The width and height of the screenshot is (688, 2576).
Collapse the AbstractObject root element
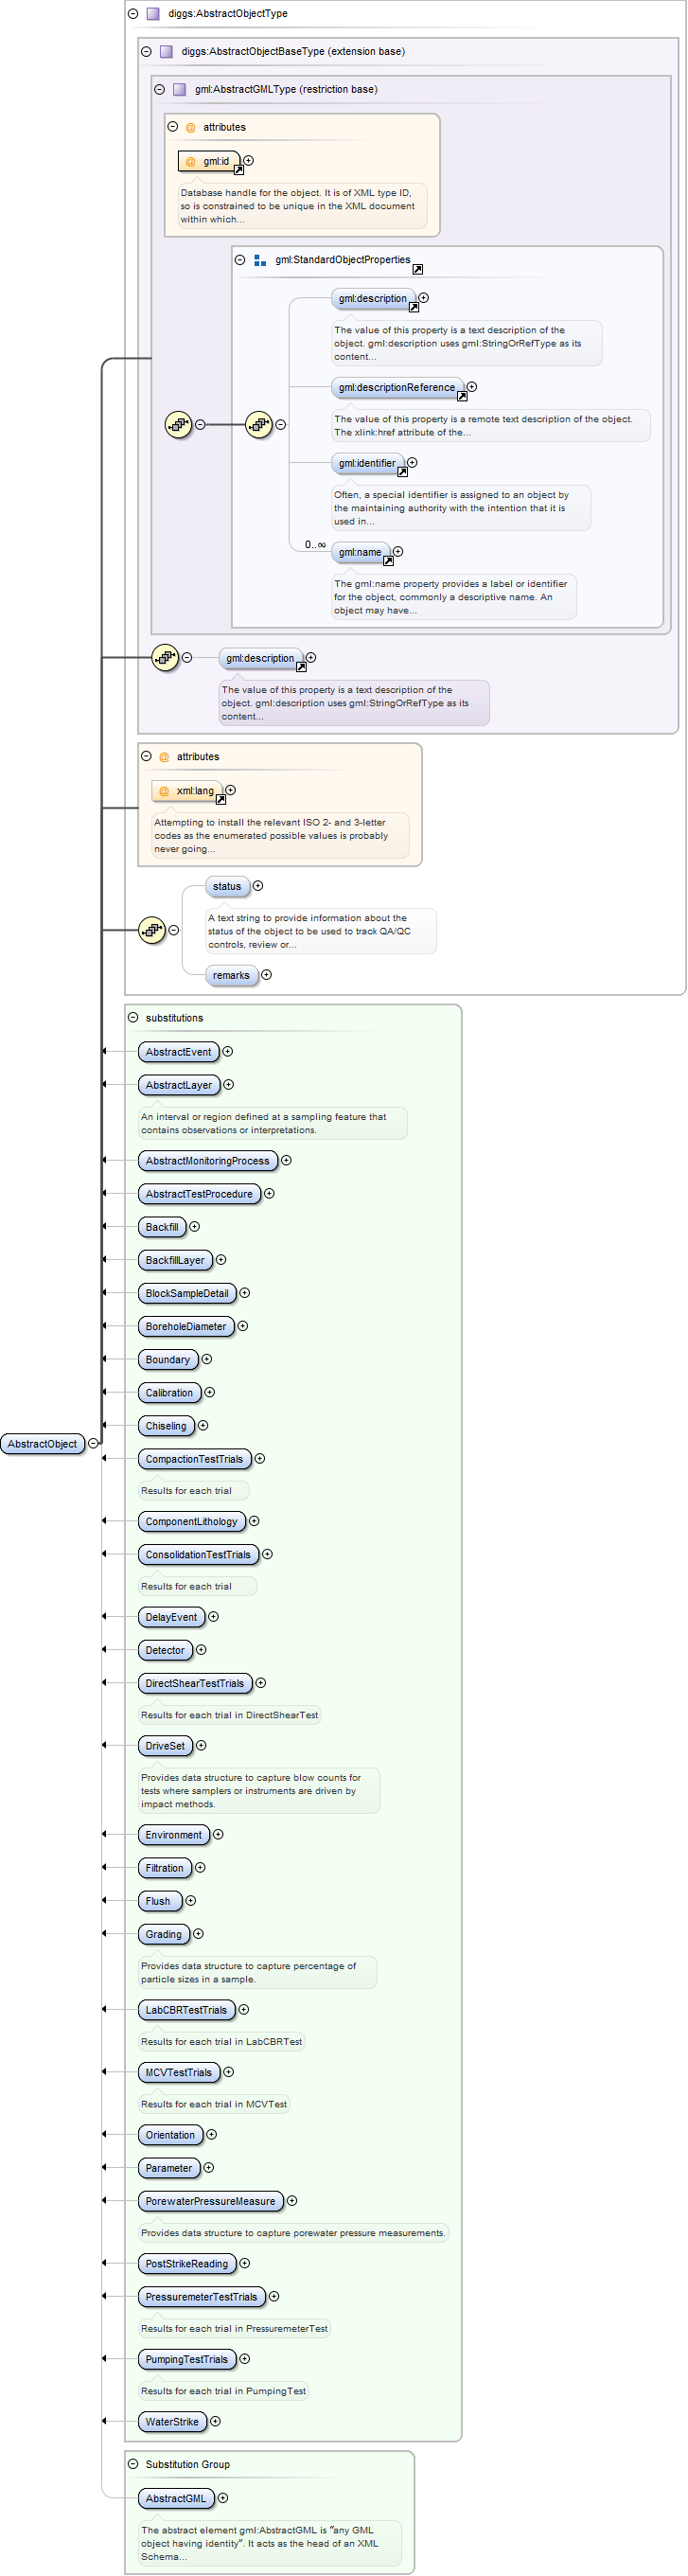point(93,1444)
